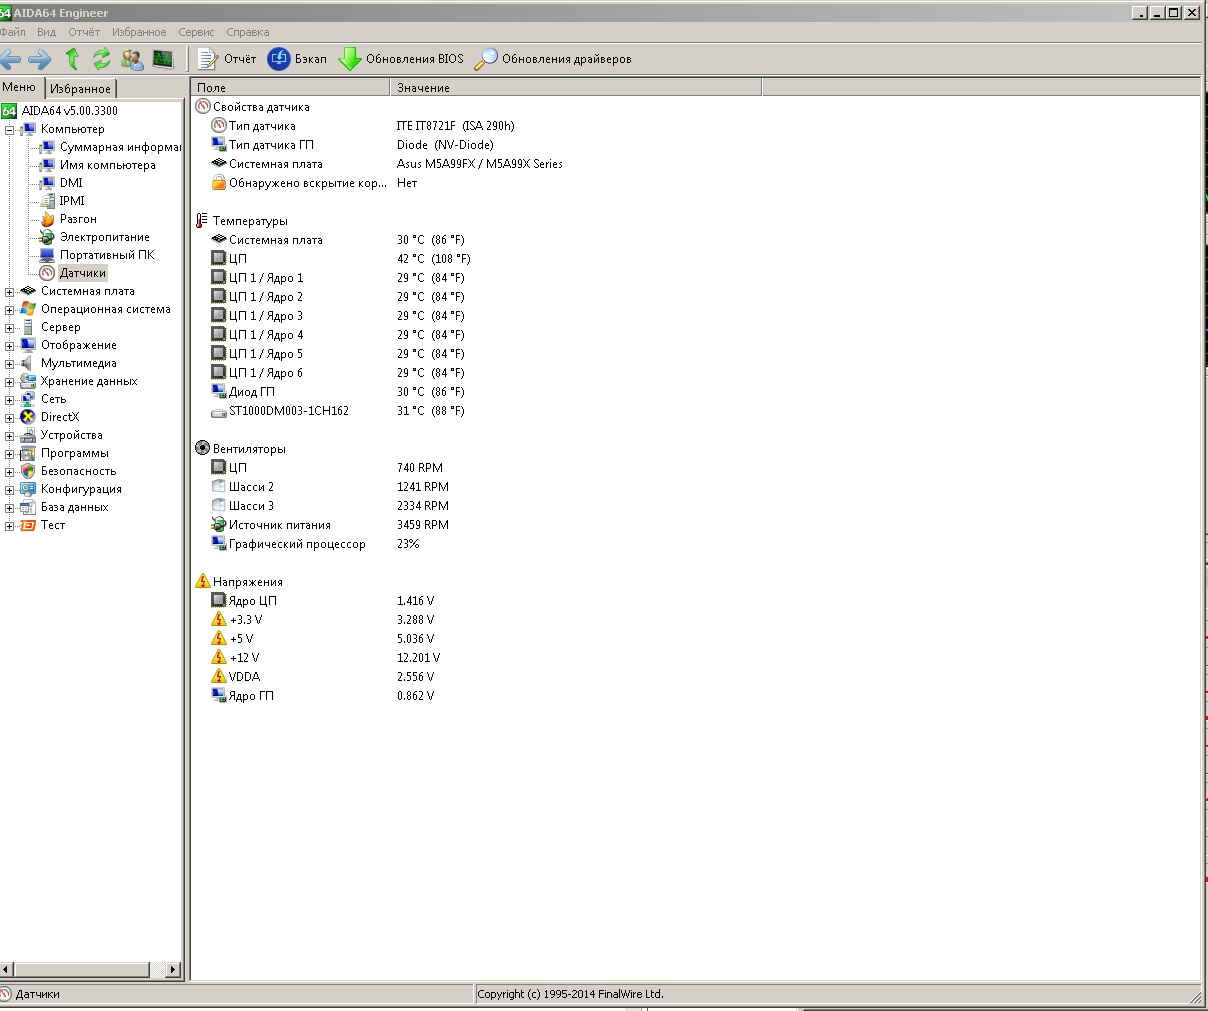
Task: Click the Тест tree icon
Action: coord(28,525)
